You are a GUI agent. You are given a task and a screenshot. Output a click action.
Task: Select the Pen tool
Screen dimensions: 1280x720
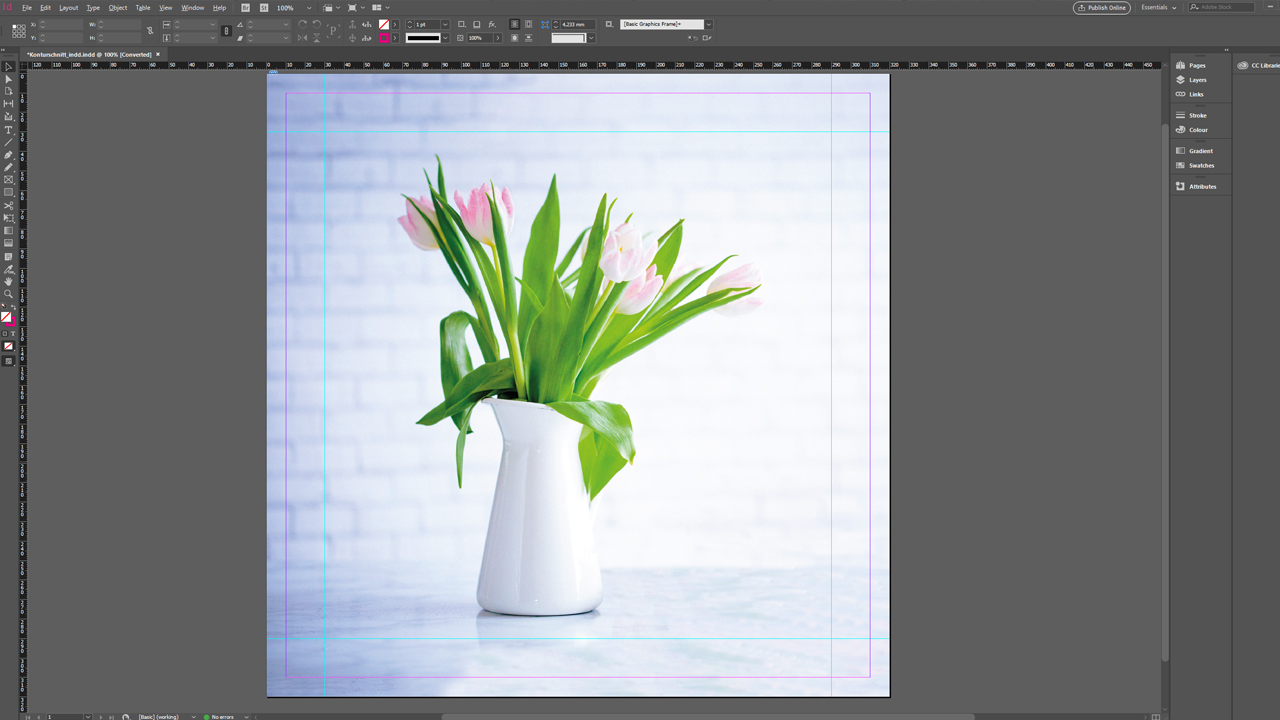[x=9, y=154]
